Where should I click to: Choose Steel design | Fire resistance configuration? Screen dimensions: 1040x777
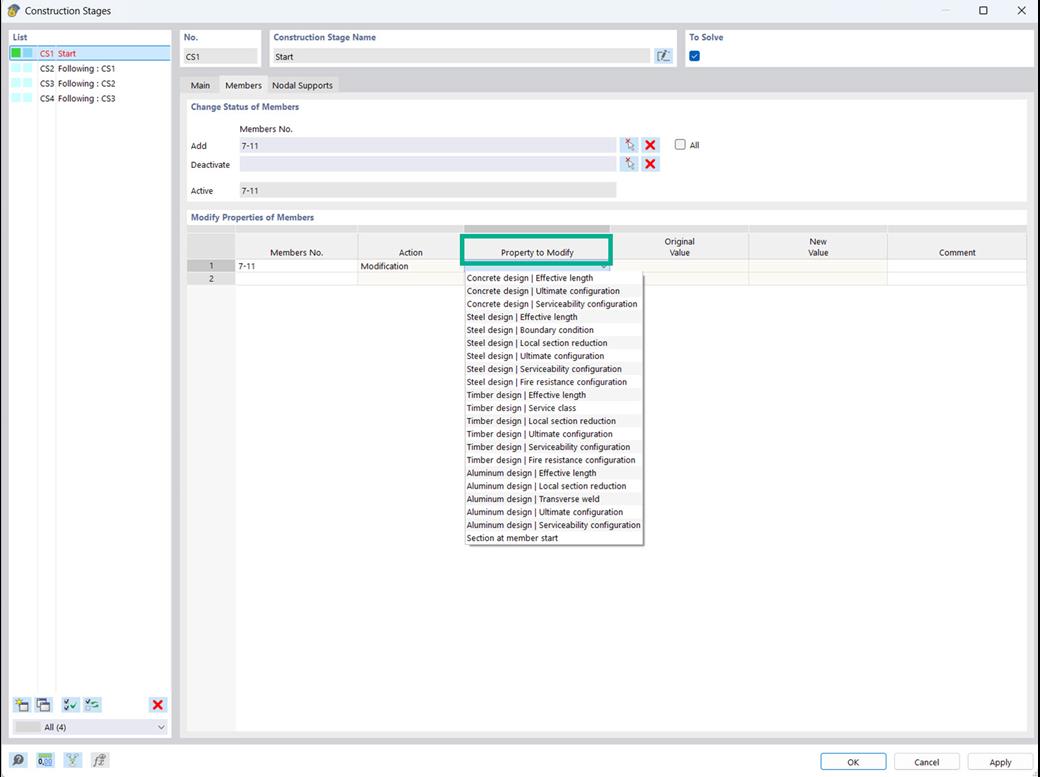coord(553,382)
